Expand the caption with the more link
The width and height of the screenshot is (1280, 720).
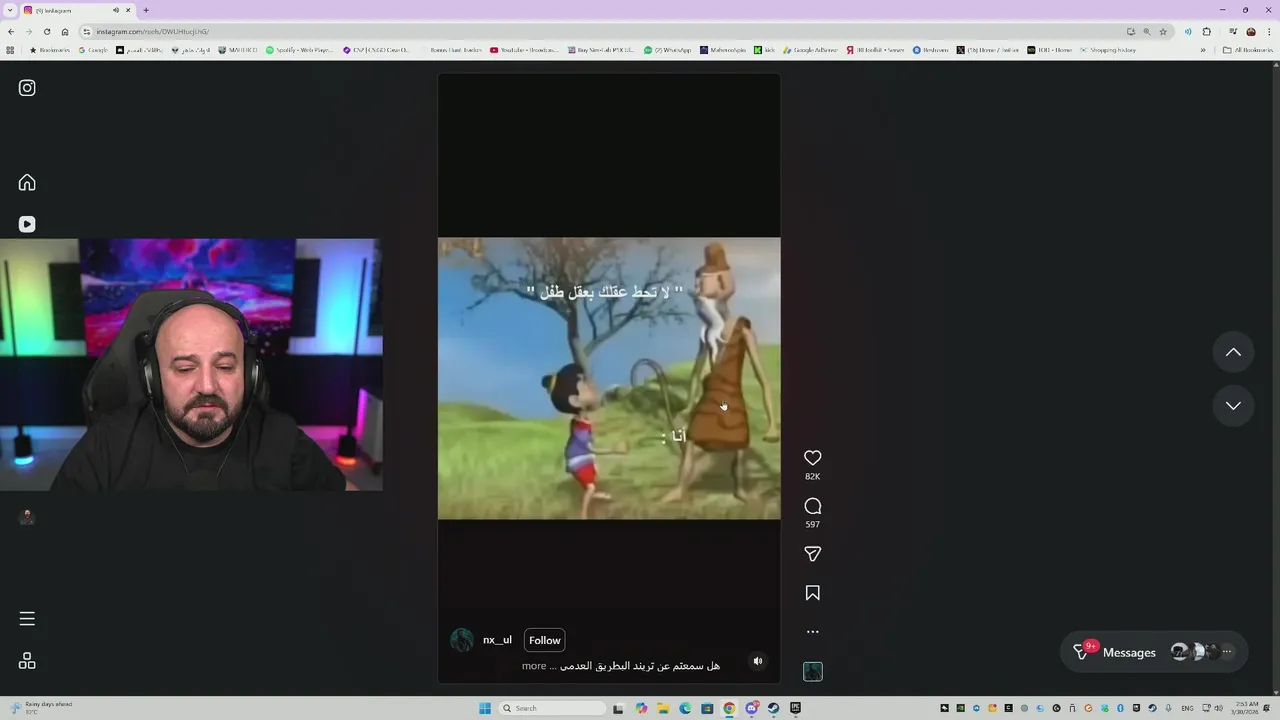534,666
